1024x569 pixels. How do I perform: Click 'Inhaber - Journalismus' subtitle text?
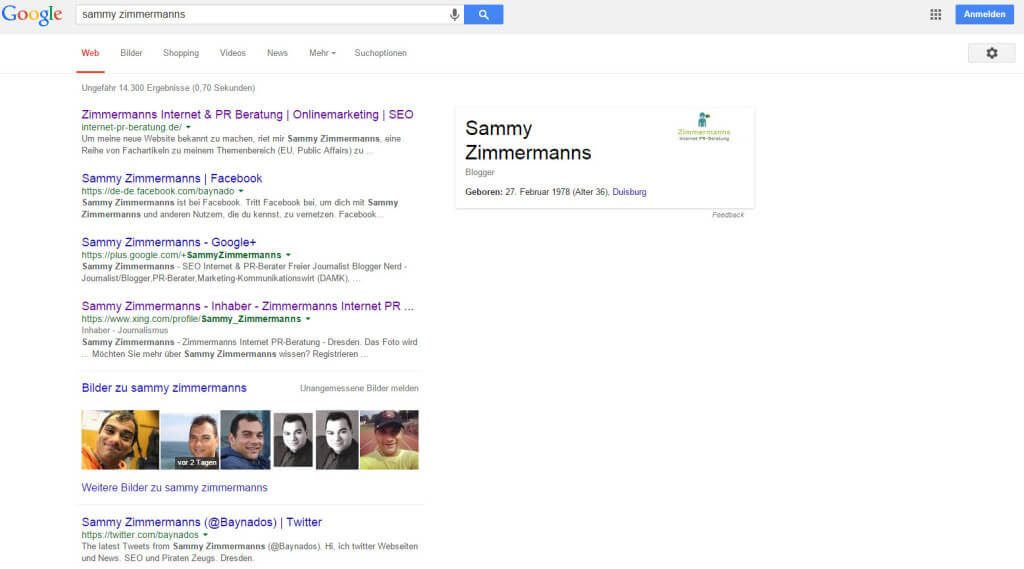click(x=125, y=331)
